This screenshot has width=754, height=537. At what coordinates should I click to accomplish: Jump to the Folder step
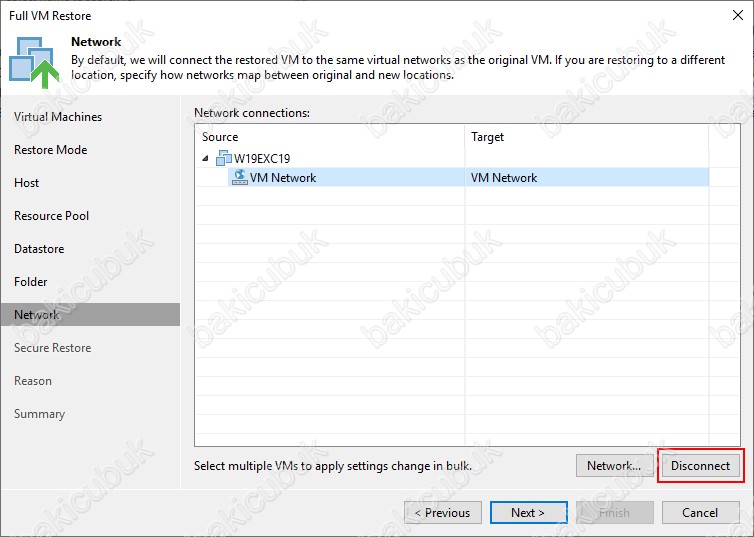pyautogui.click(x=30, y=282)
